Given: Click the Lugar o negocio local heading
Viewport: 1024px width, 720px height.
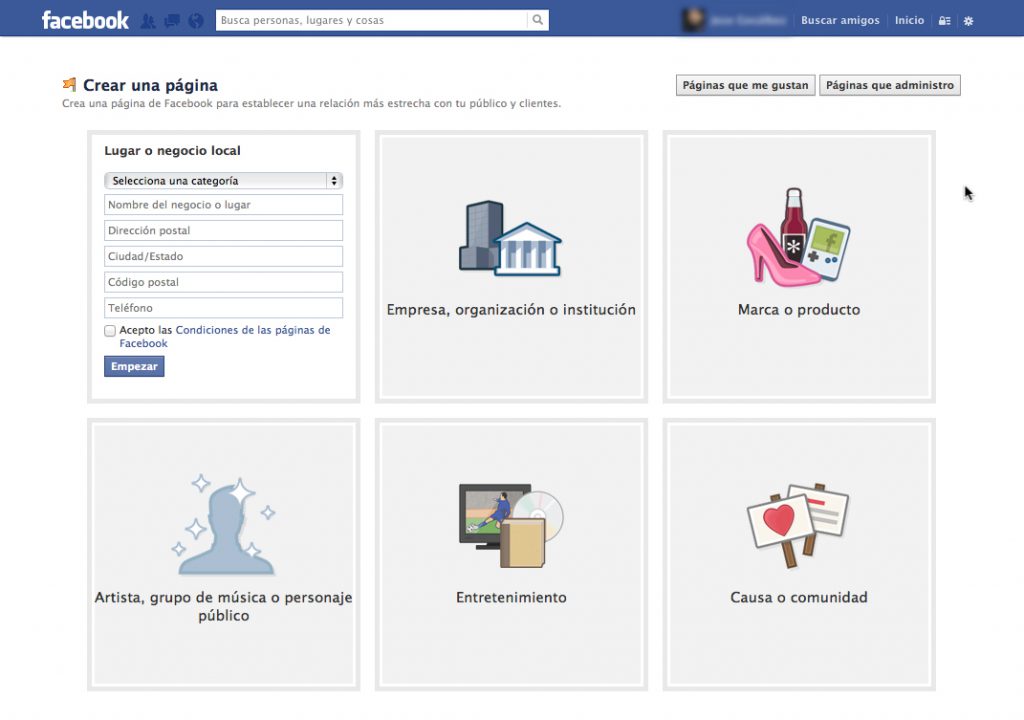Looking at the screenshot, I should (172, 150).
